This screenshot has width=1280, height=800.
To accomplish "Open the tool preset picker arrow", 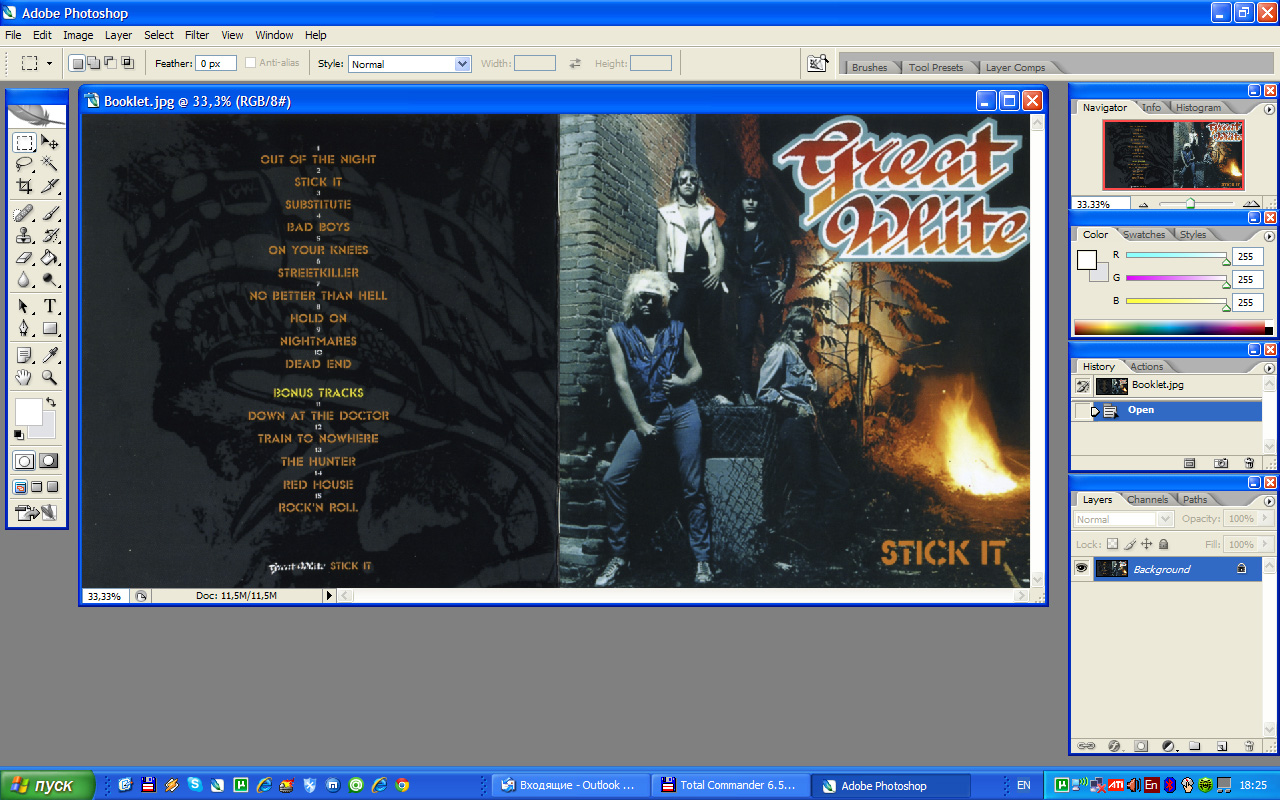I will coord(49,63).
